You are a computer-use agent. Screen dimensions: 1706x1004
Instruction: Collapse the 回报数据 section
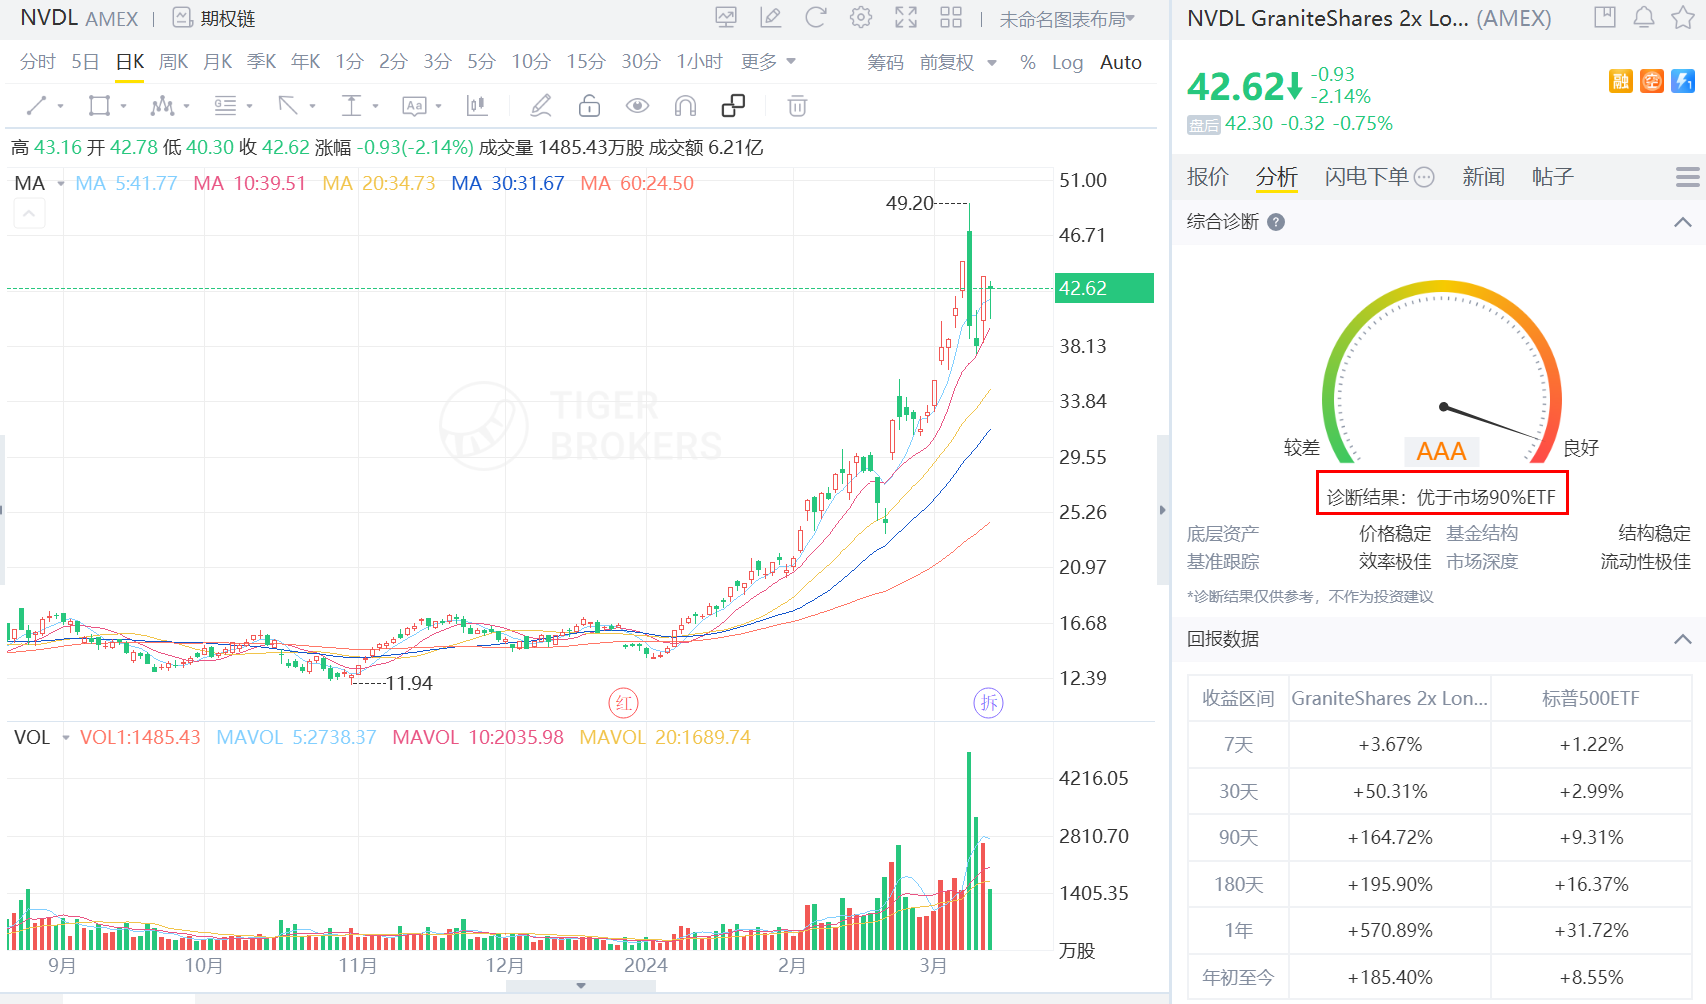pyautogui.click(x=1683, y=639)
